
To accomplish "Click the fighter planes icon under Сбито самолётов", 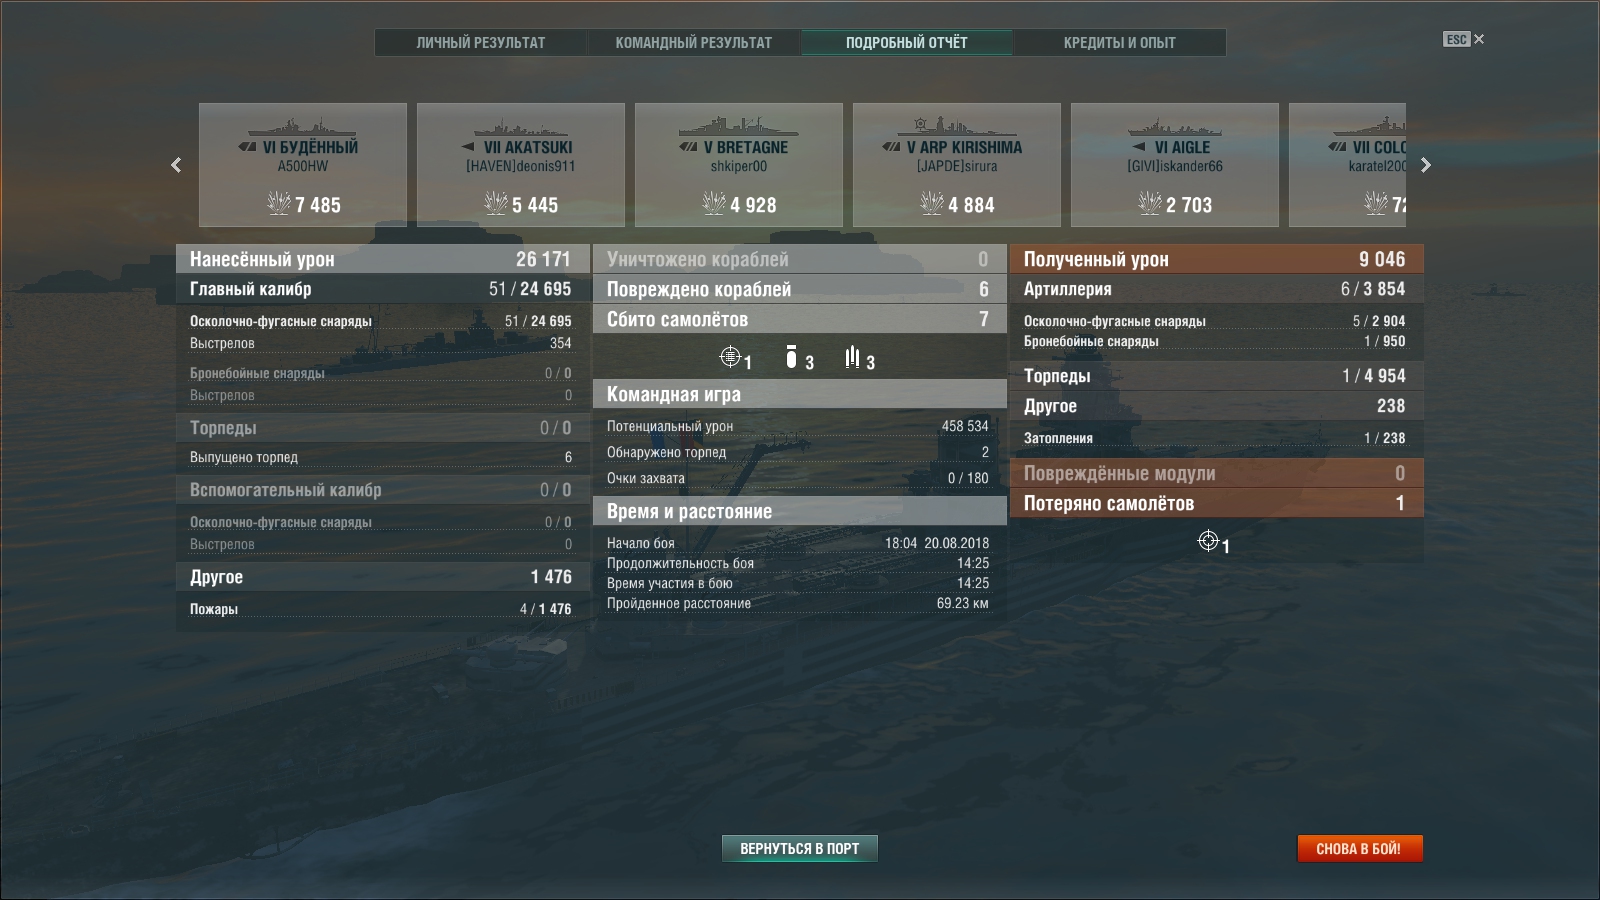I will (x=730, y=357).
